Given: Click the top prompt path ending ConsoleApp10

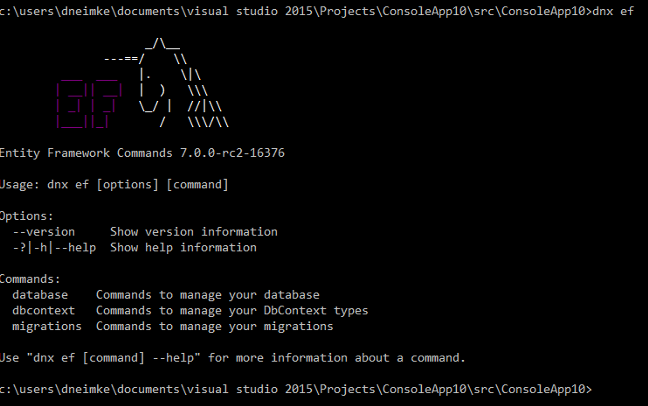Looking at the screenshot, I should (x=296, y=11).
